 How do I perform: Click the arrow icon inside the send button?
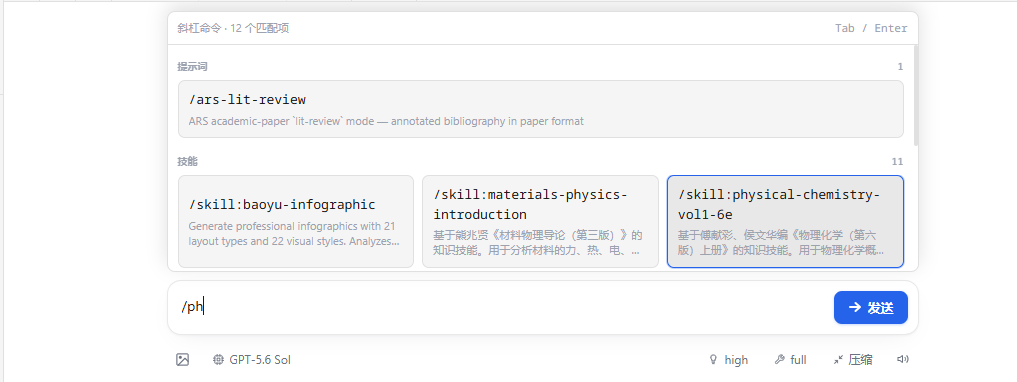(x=855, y=307)
